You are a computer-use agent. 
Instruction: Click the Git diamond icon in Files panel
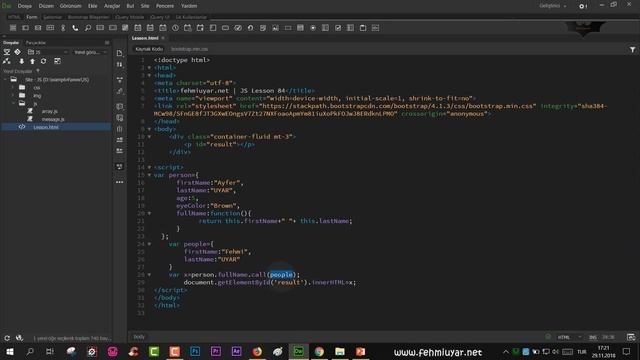pyautogui.click(x=18, y=52)
